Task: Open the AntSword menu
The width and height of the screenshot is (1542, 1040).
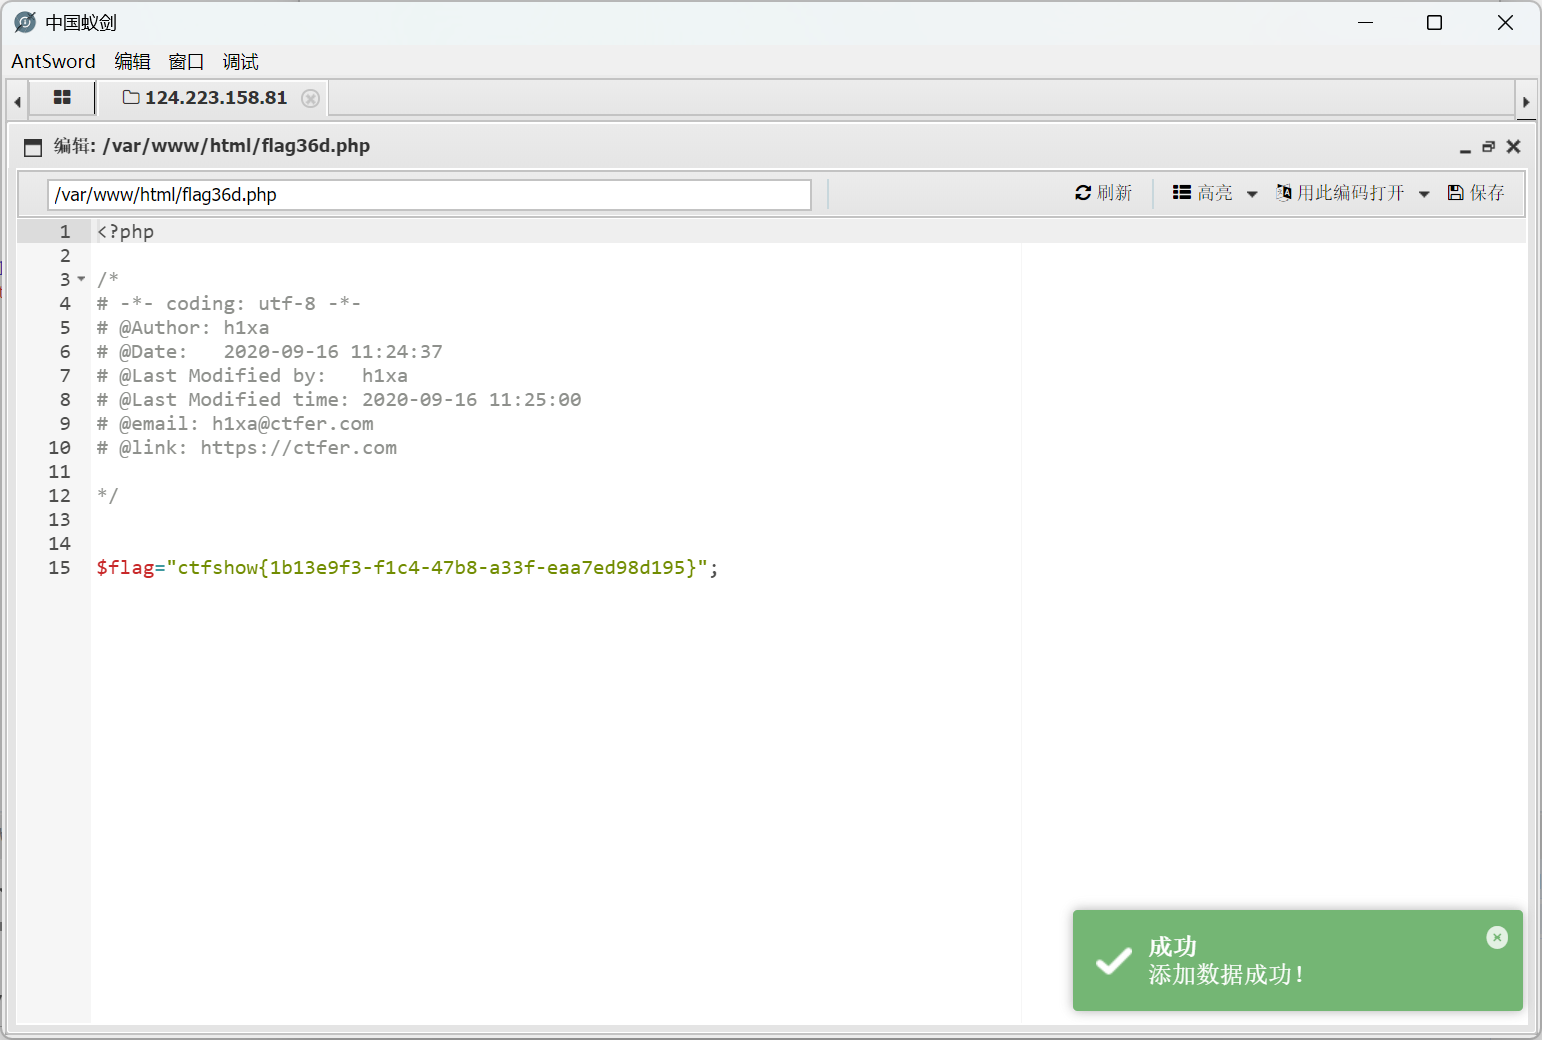Action: 53,61
